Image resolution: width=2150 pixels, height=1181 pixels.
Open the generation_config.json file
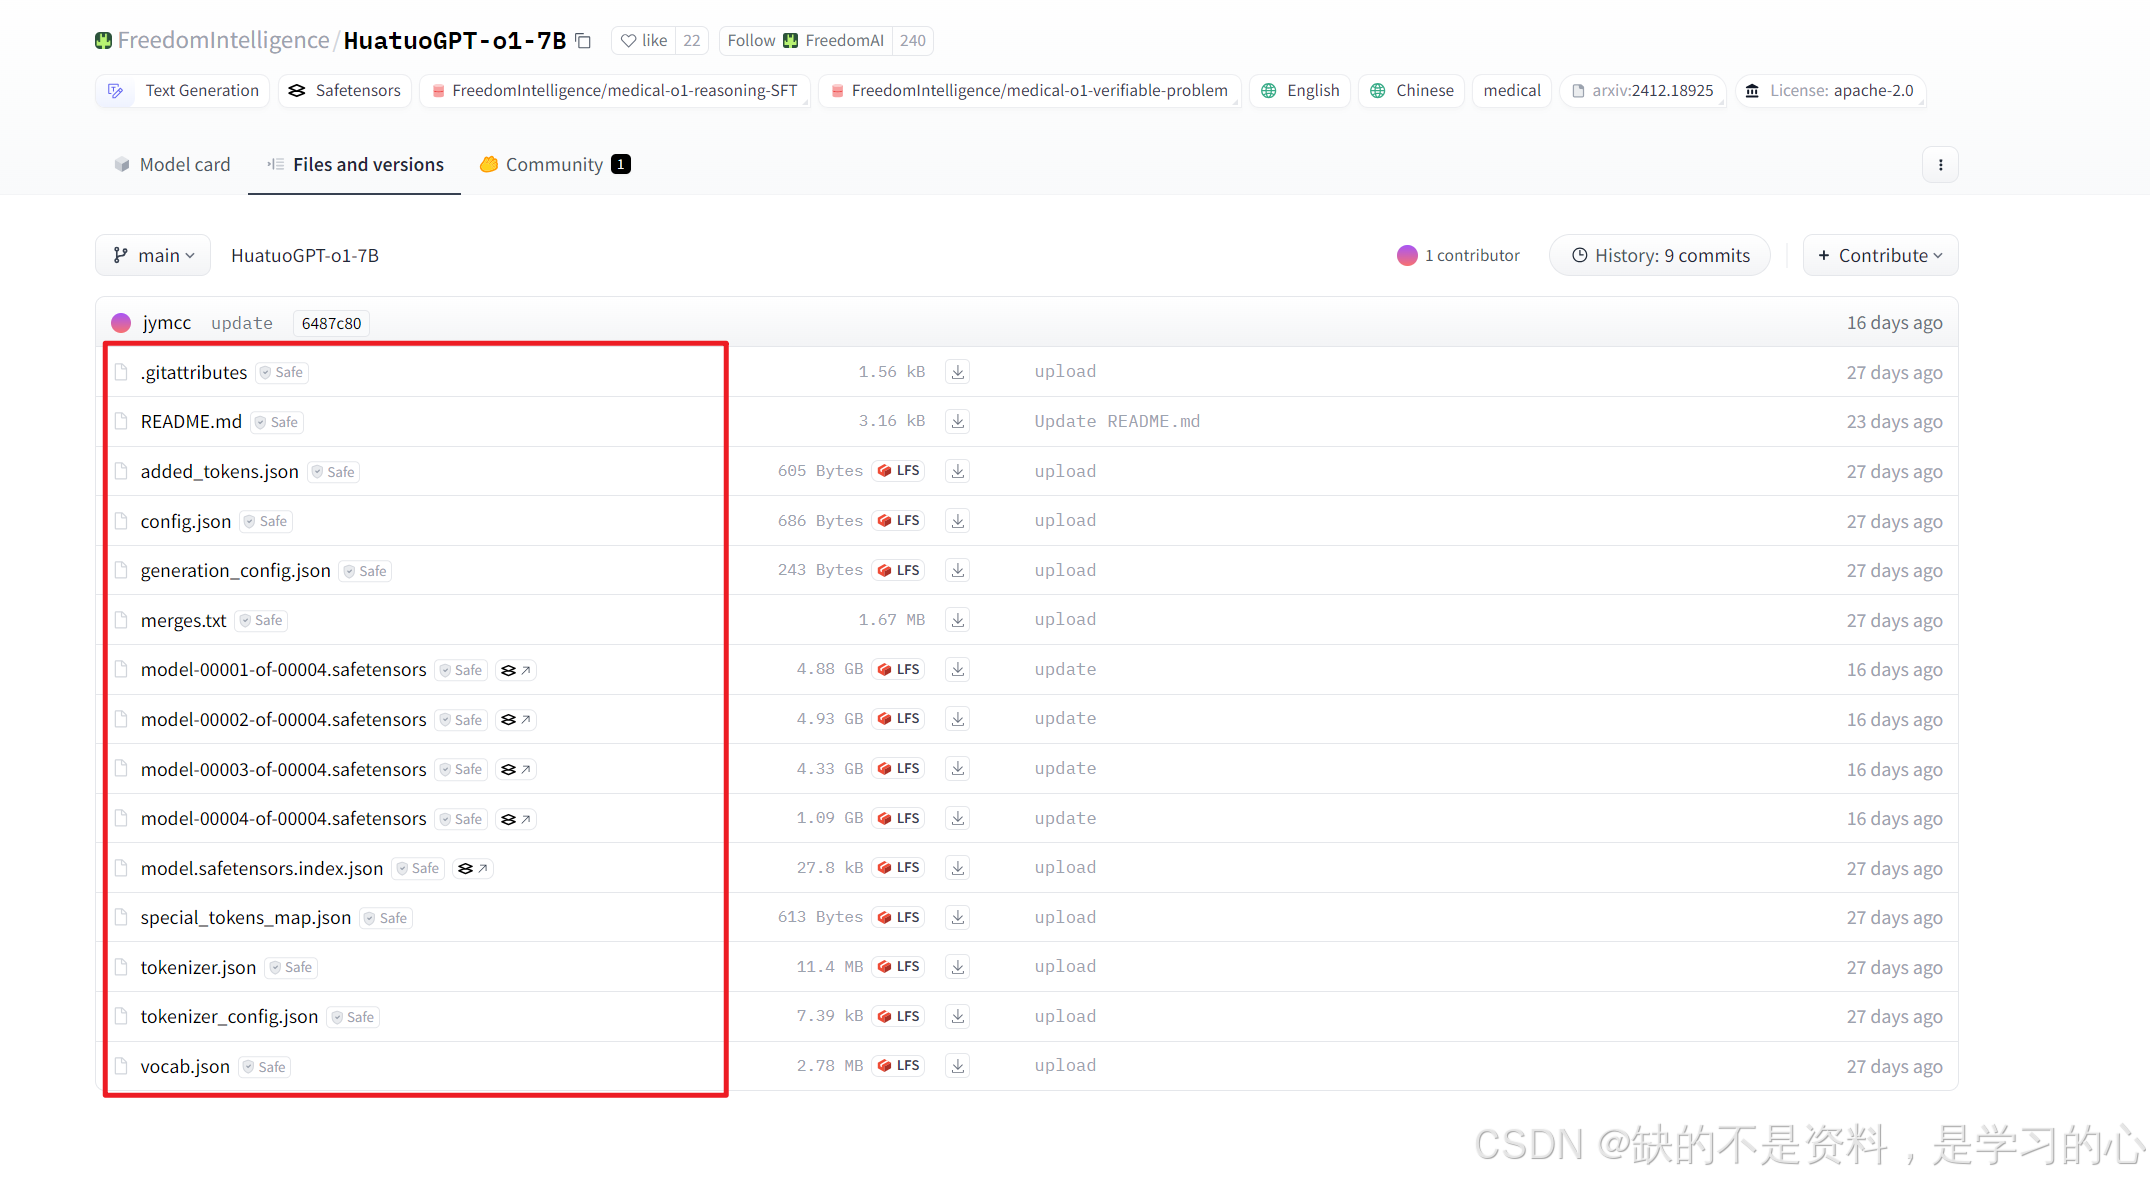pyautogui.click(x=236, y=571)
